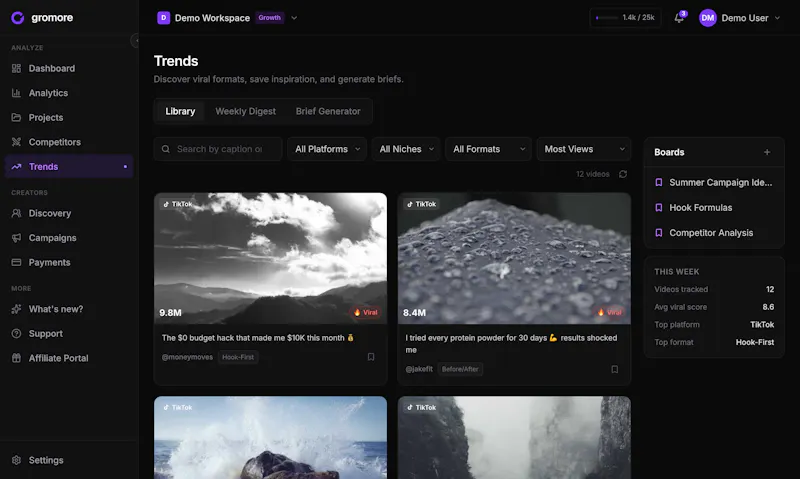800x479 pixels.
Task: Open Summer Campaign Ideas board
Action: pyautogui.click(x=714, y=183)
